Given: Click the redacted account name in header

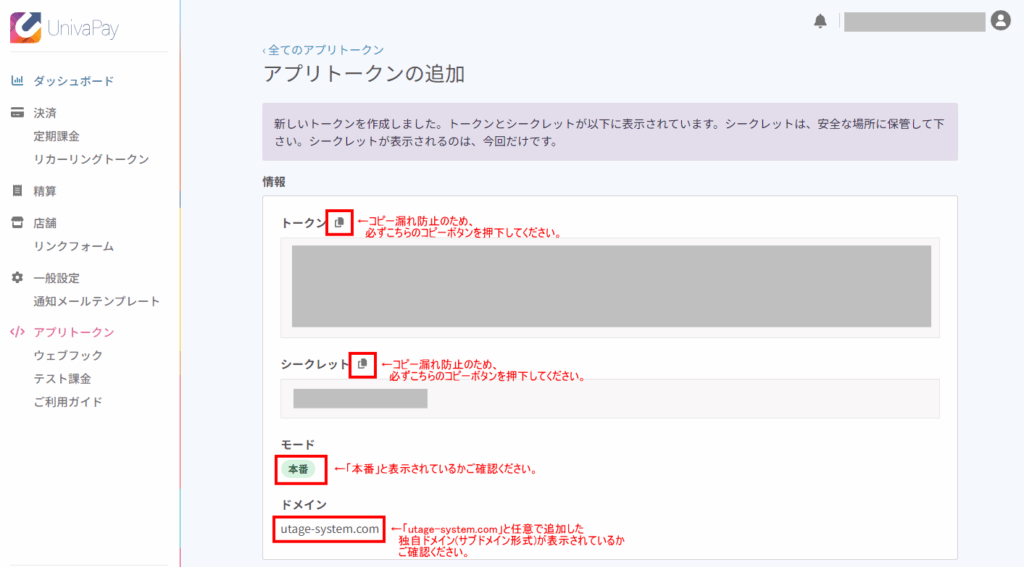Looking at the screenshot, I should pyautogui.click(x=914, y=22).
